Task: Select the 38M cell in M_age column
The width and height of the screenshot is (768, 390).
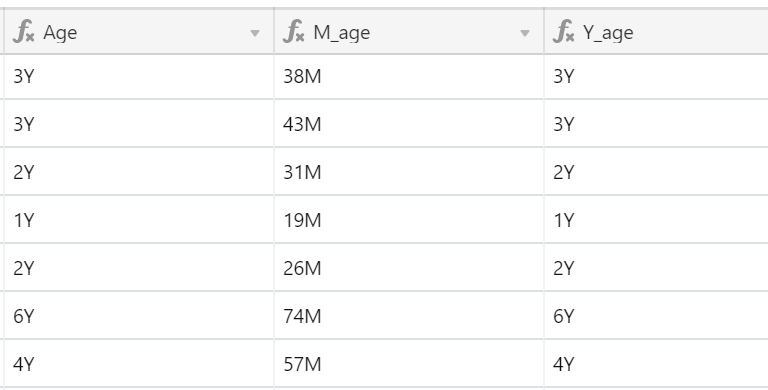Action: pos(409,76)
